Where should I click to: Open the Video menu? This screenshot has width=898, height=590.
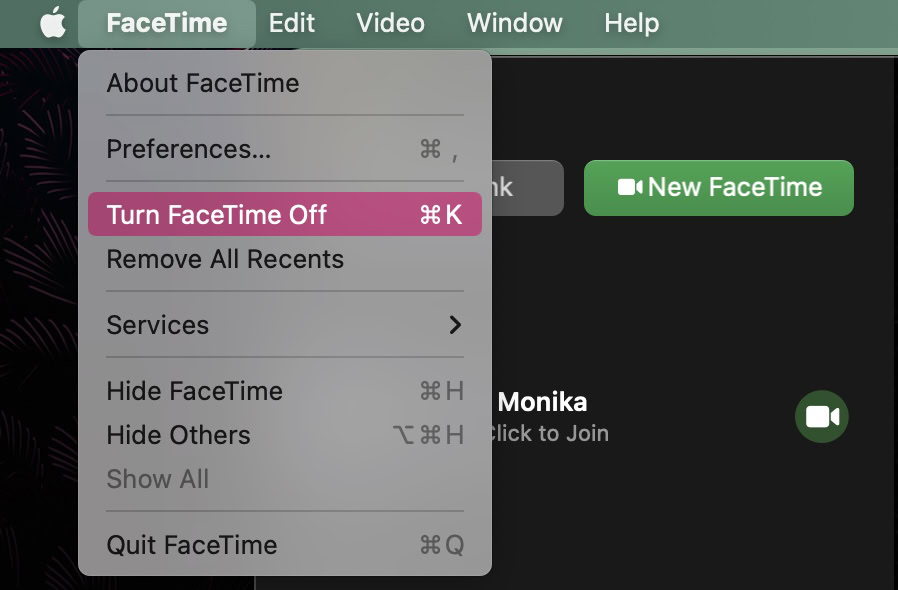[390, 22]
